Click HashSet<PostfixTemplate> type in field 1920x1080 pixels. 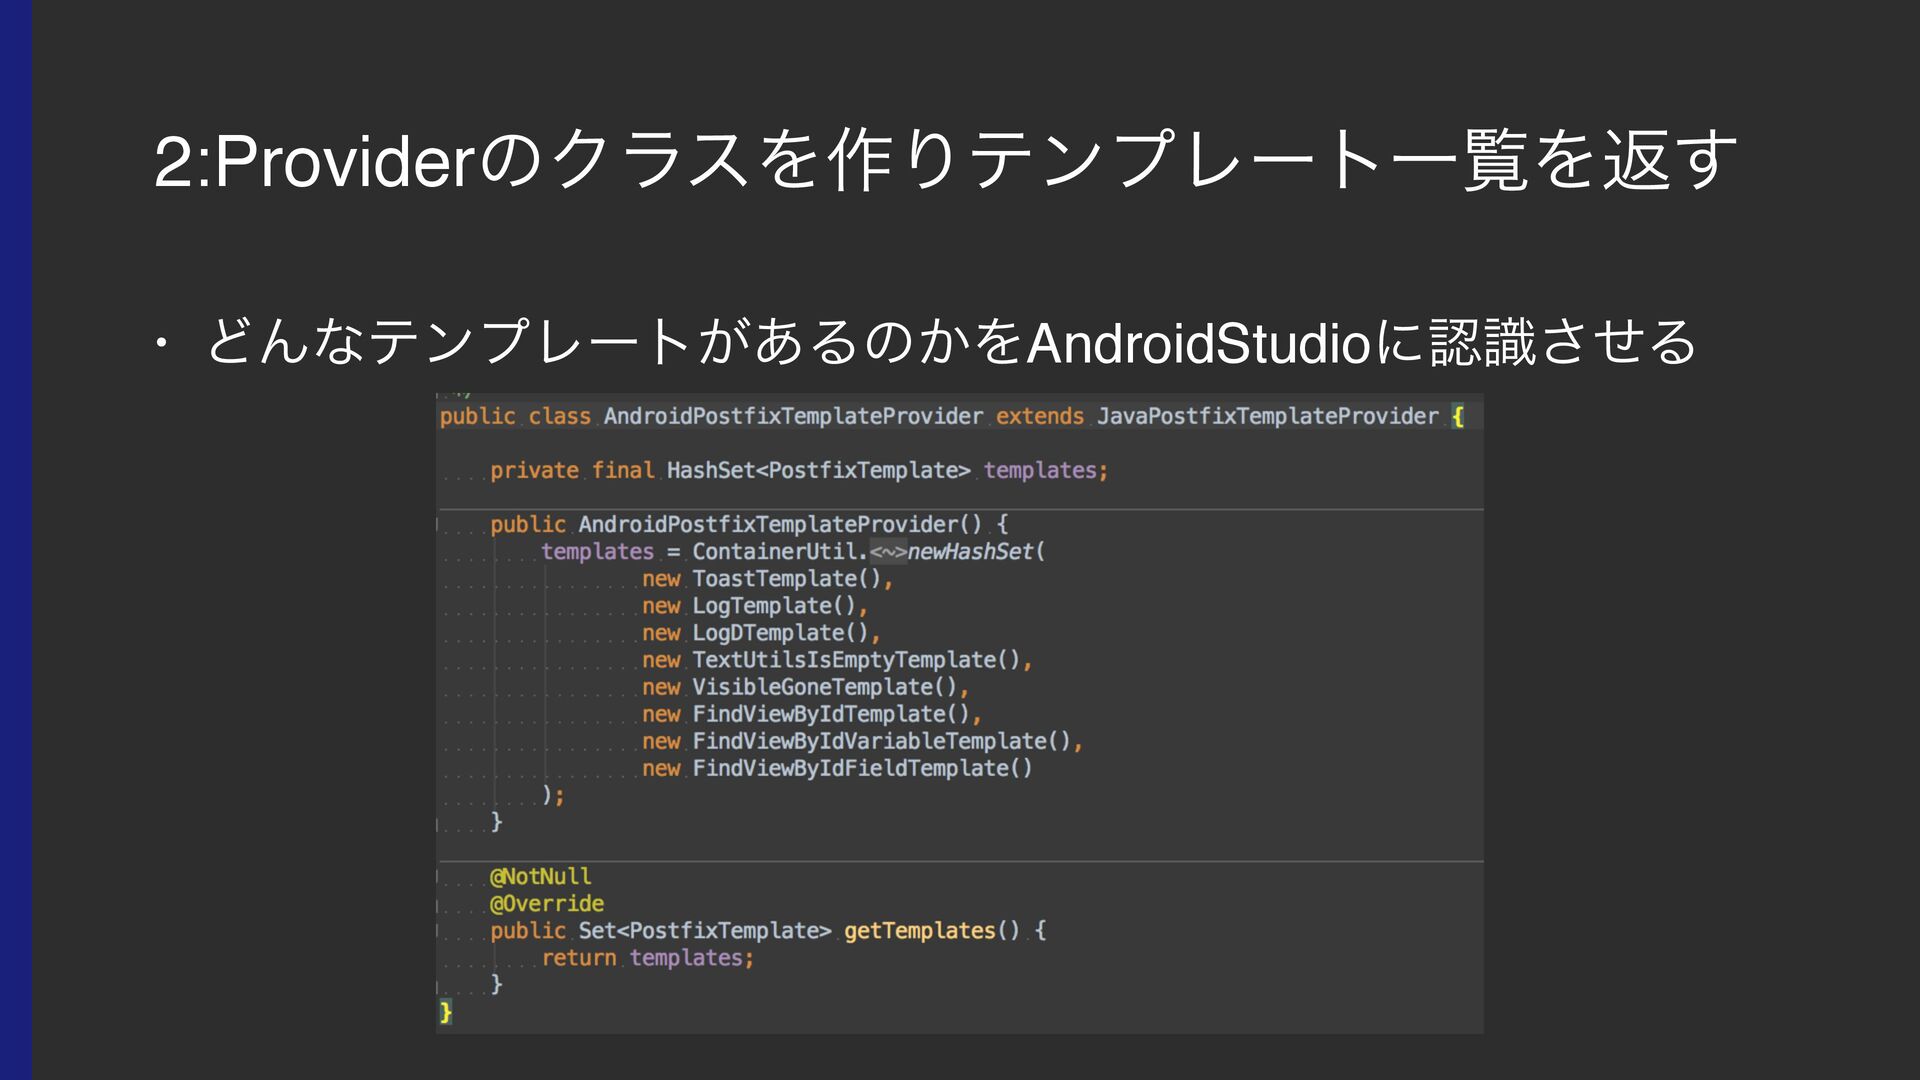818,470
